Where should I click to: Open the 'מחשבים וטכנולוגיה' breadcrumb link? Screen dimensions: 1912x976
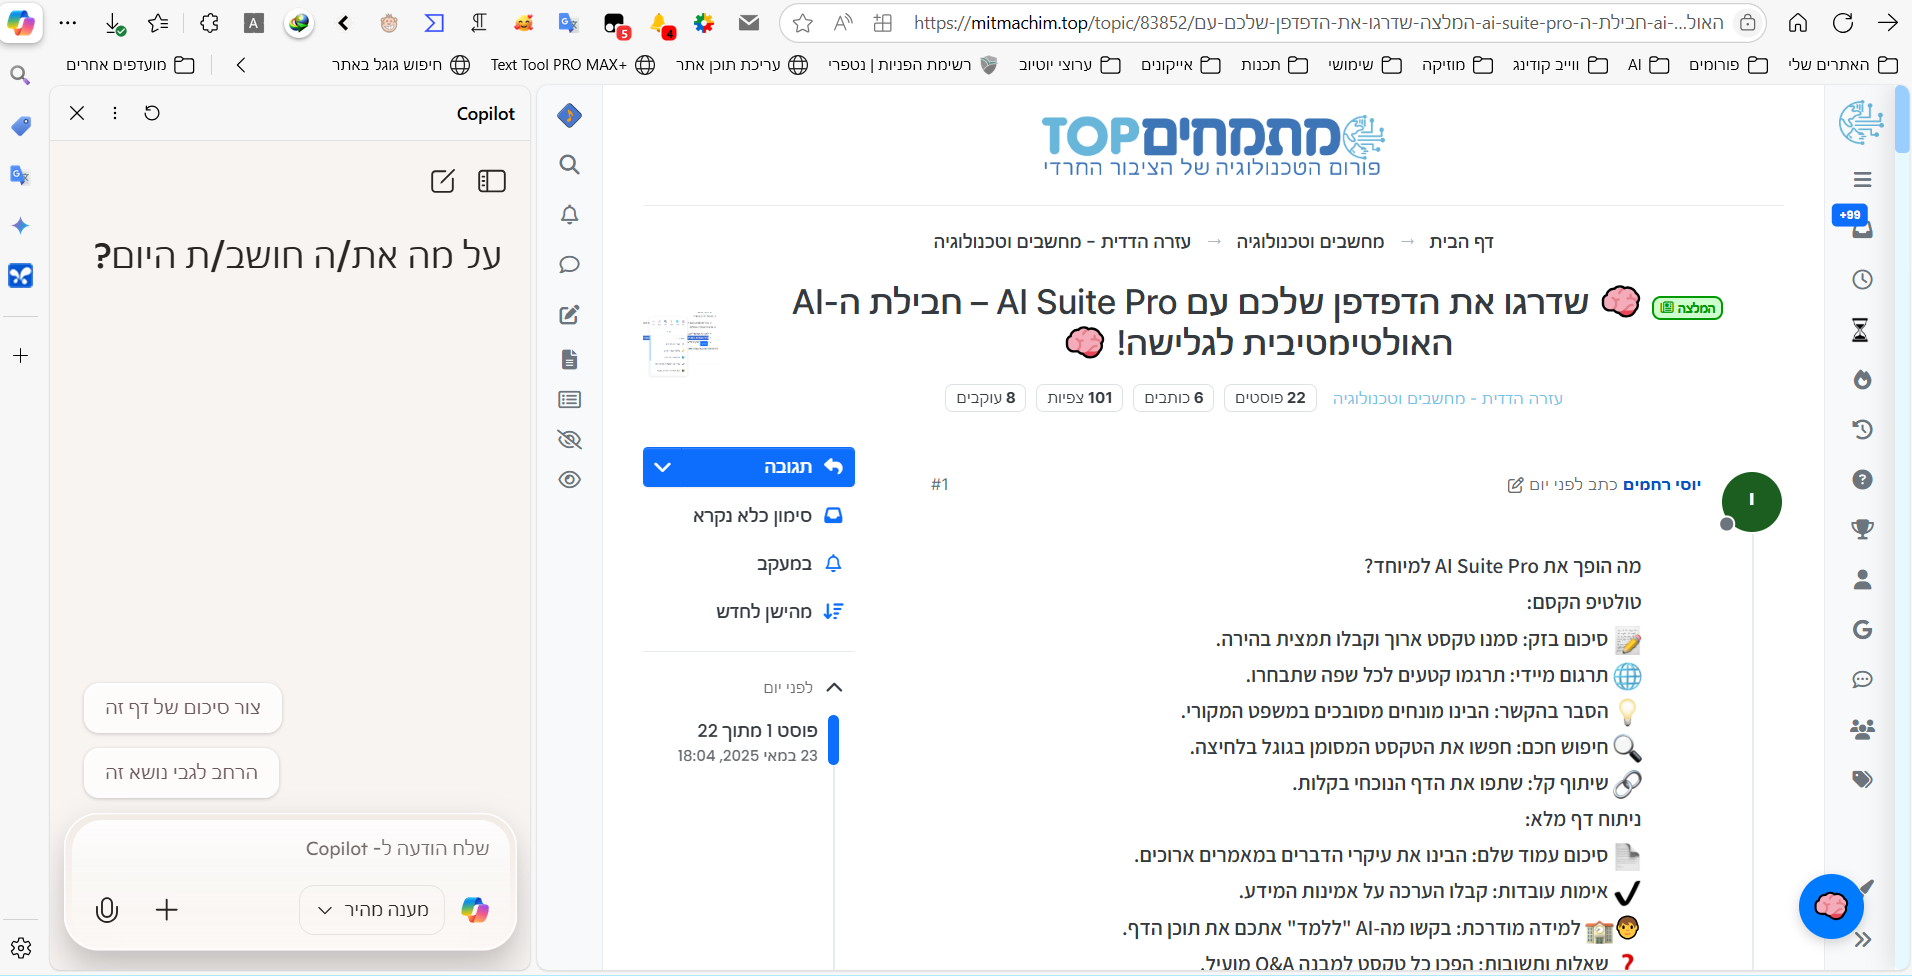tap(1310, 242)
